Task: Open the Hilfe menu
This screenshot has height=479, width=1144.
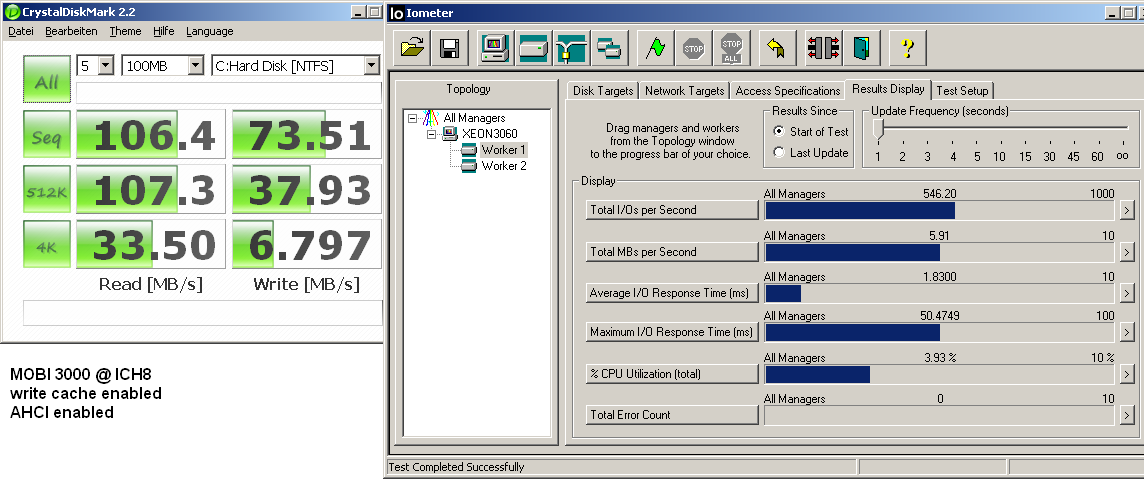Action: point(163,31)
